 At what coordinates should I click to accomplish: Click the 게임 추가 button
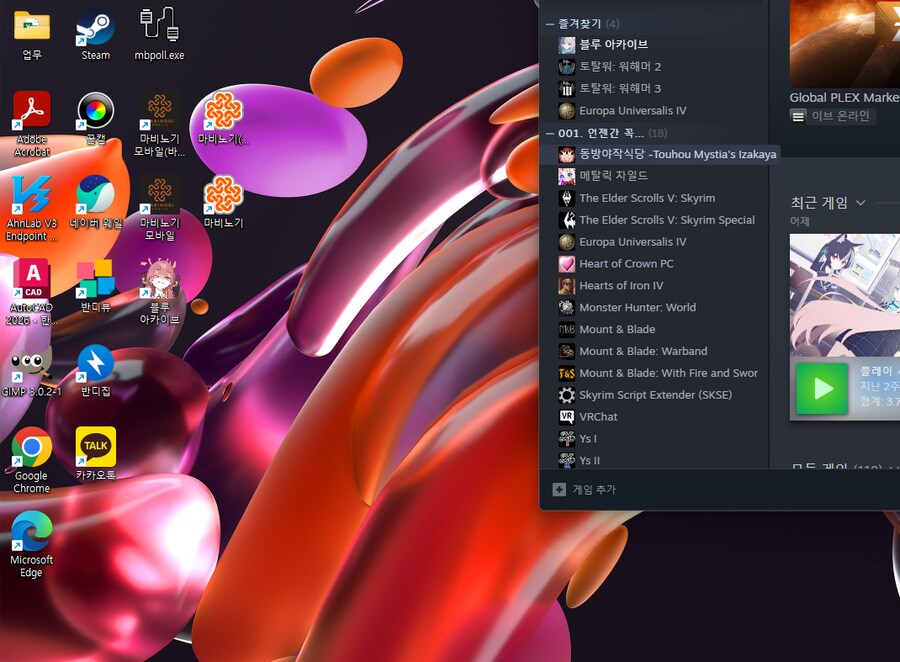pyautogui.click(x=584, y=489)
